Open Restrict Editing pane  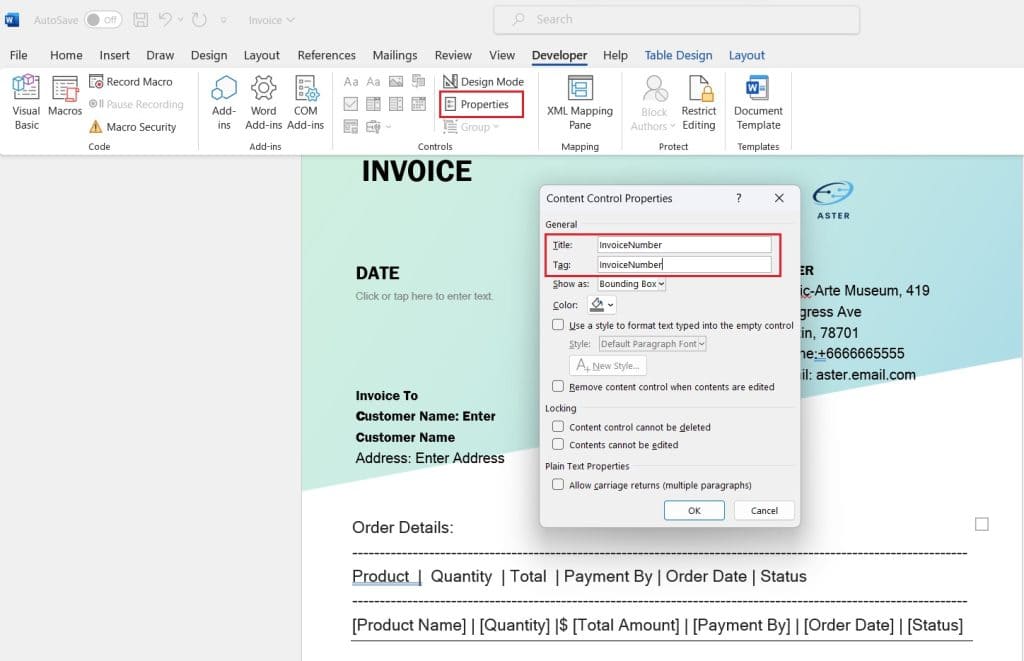698,102
